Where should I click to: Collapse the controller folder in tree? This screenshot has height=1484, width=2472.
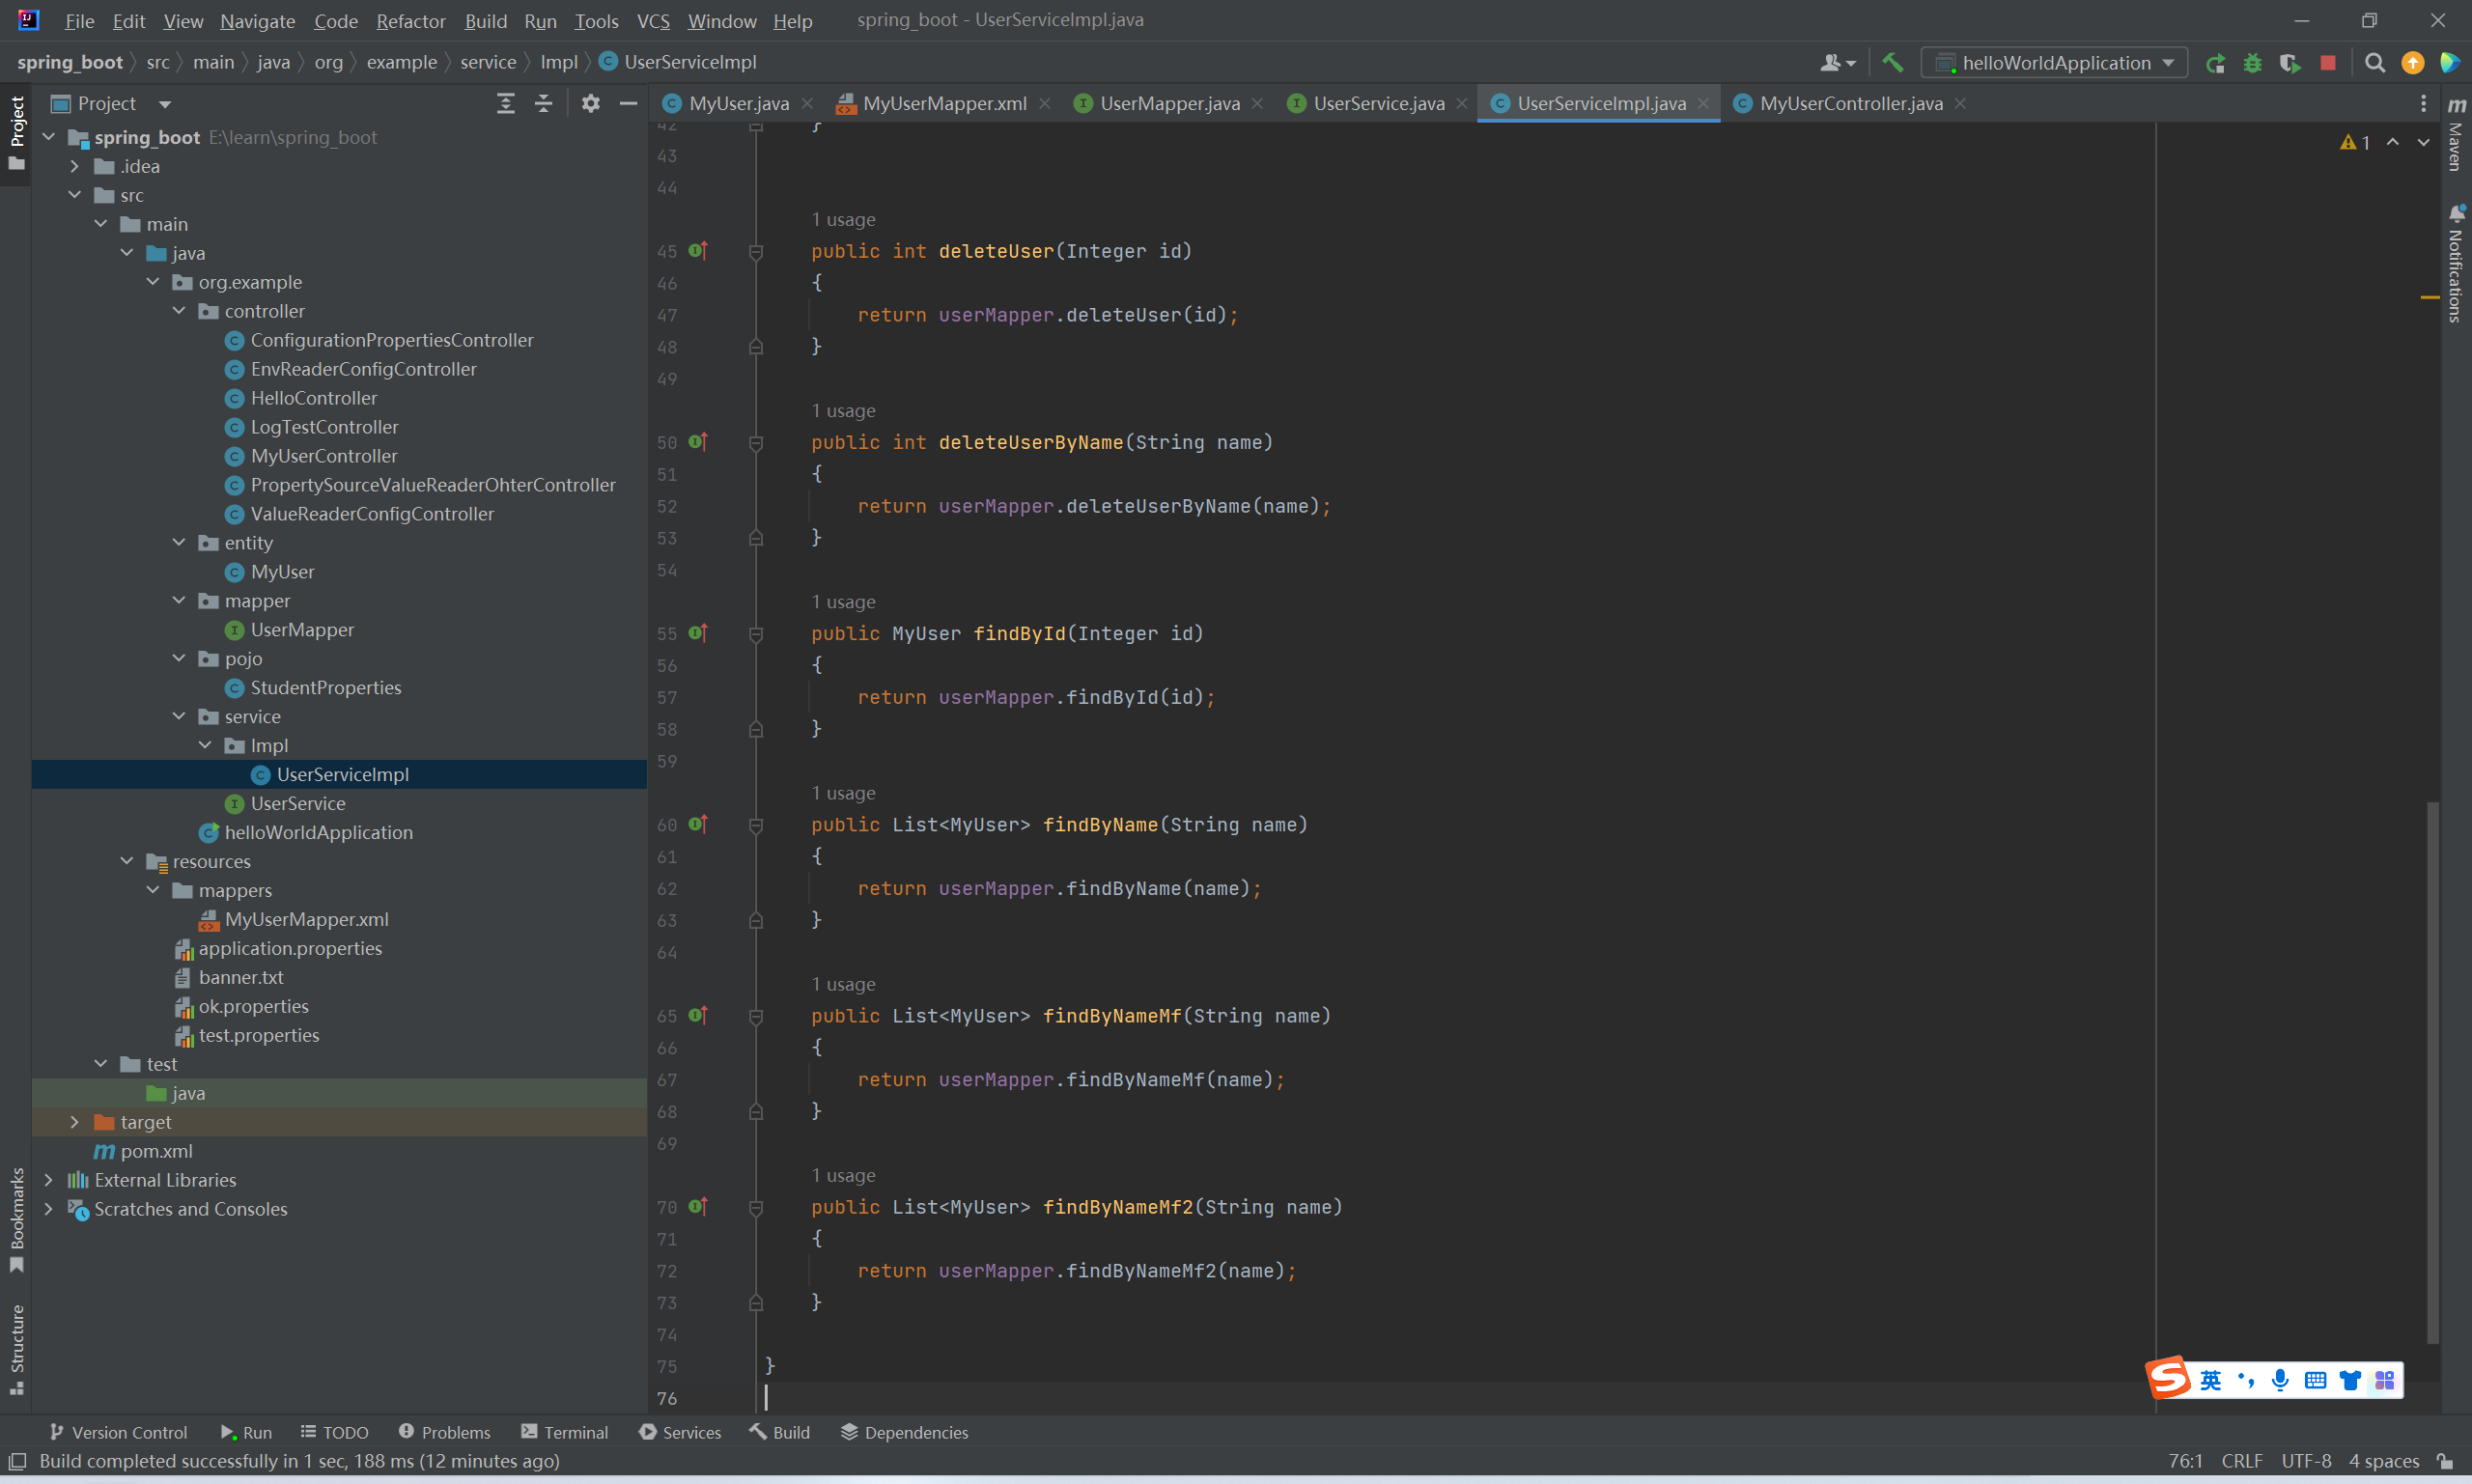tap(179, 311)
